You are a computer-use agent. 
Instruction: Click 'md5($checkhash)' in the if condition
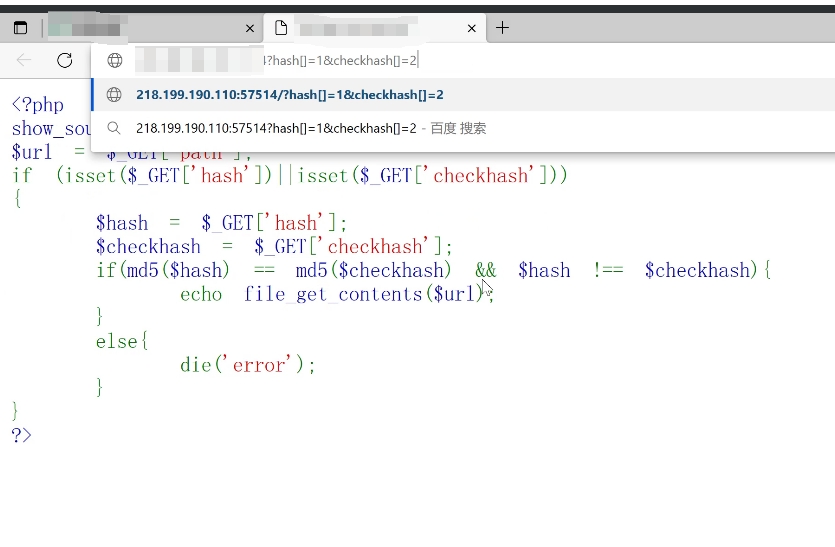373,270
